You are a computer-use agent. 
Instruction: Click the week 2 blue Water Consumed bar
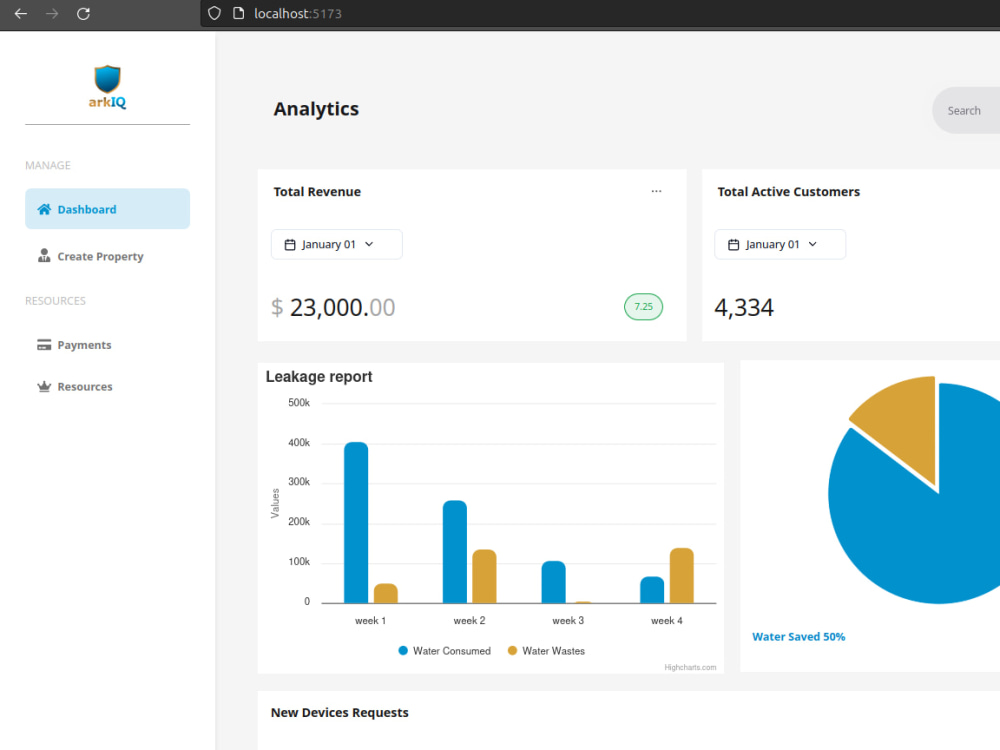tap(455, 552)
